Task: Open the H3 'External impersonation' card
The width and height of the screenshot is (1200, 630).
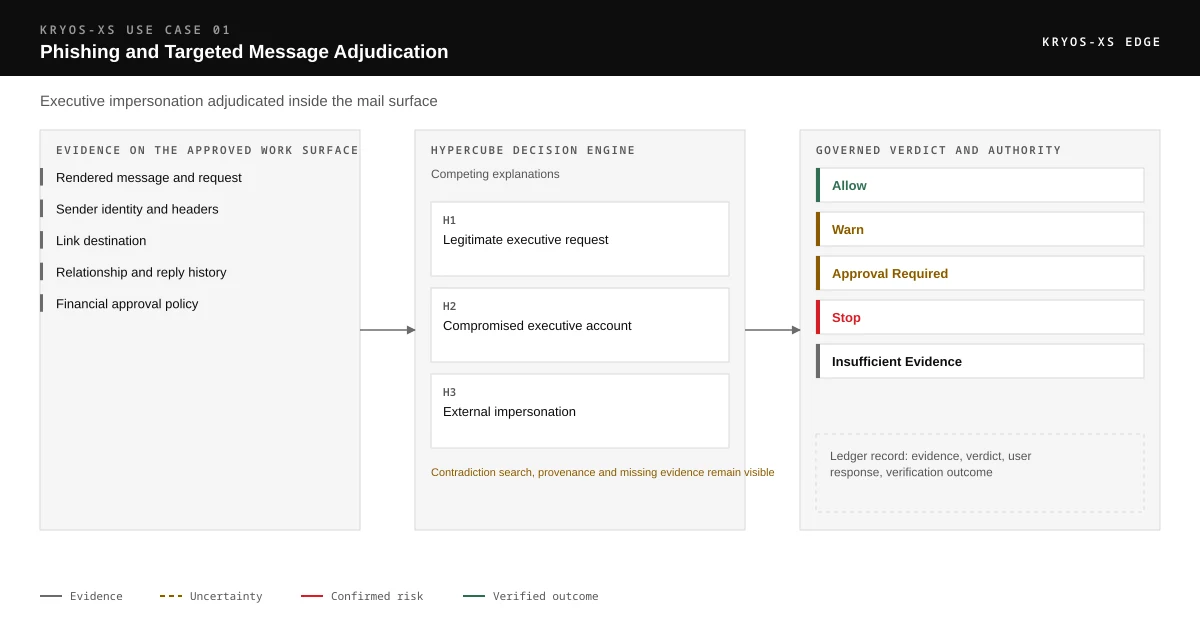Action: coord(580,411)
